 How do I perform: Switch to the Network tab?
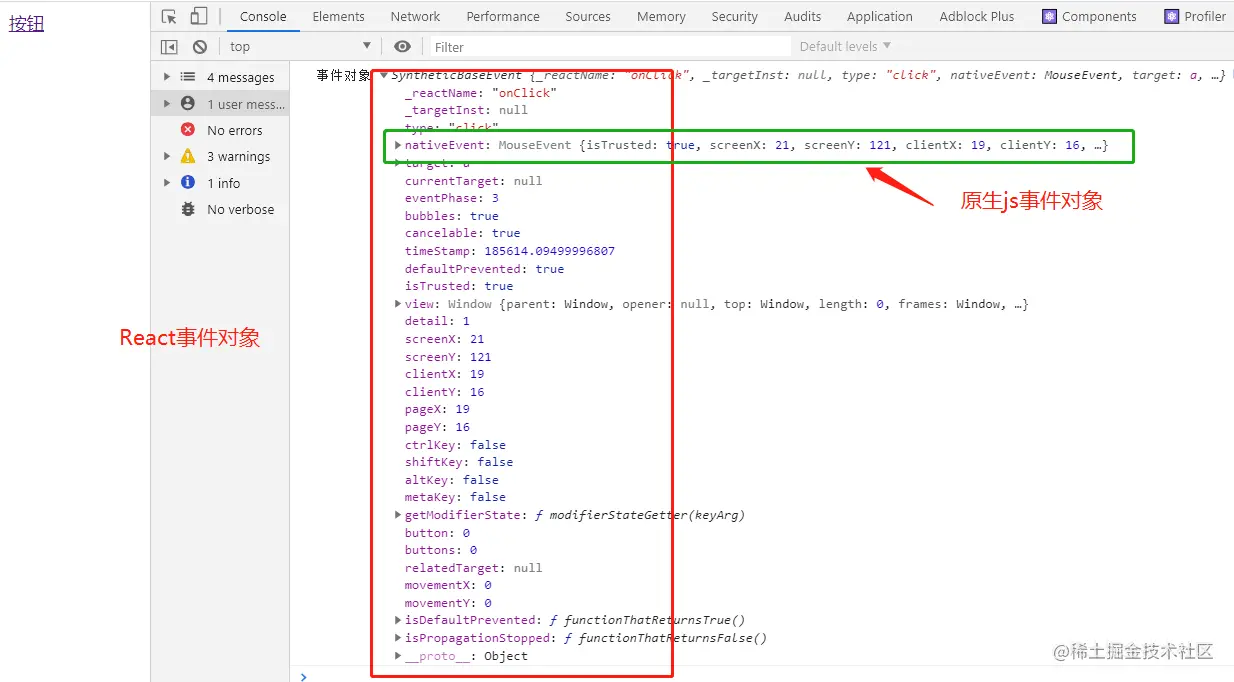click(x=415, y=16)
